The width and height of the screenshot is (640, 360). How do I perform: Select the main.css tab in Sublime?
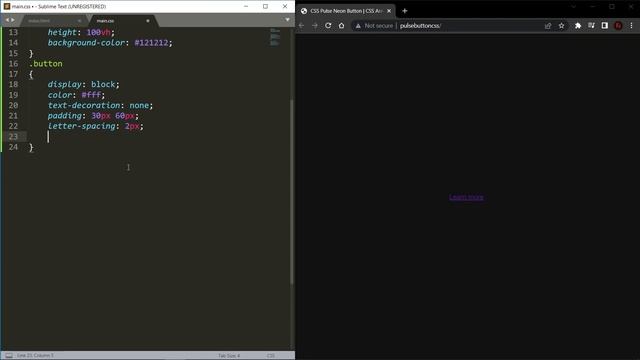105,20
